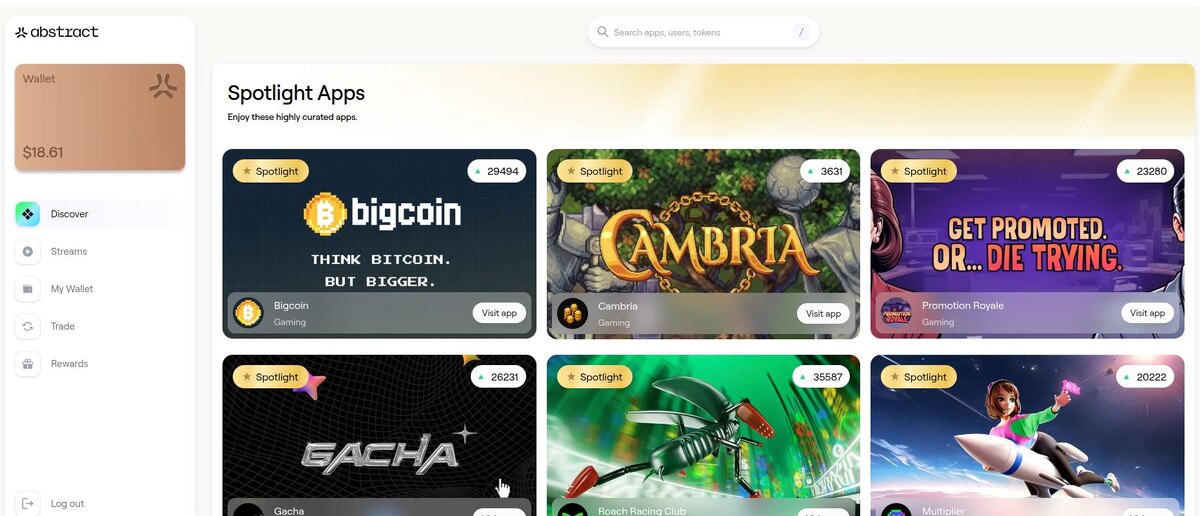Click Visit app for Promotion Royale
This screenshot has width=1200, height=516.
pos(1147,313)
